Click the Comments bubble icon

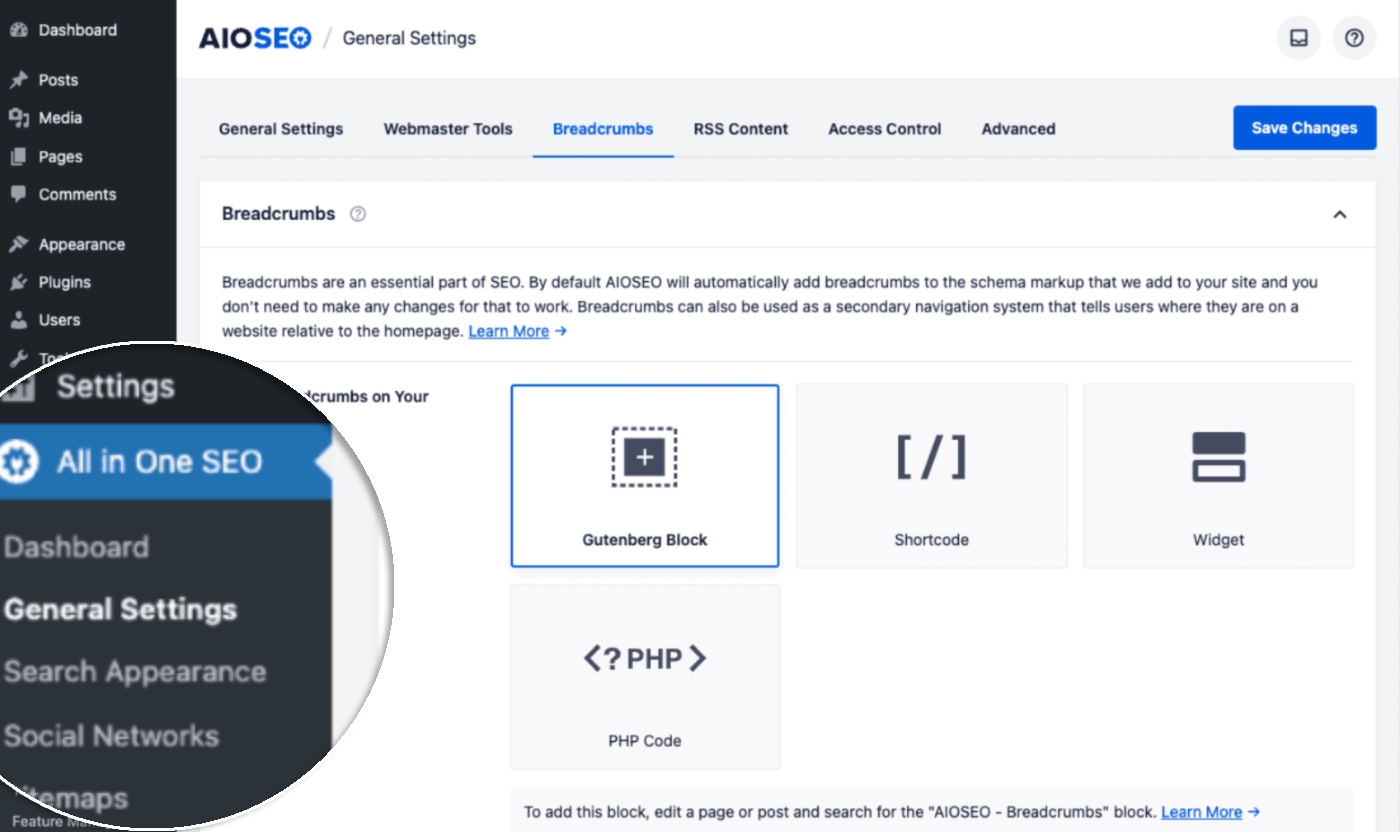18,195
